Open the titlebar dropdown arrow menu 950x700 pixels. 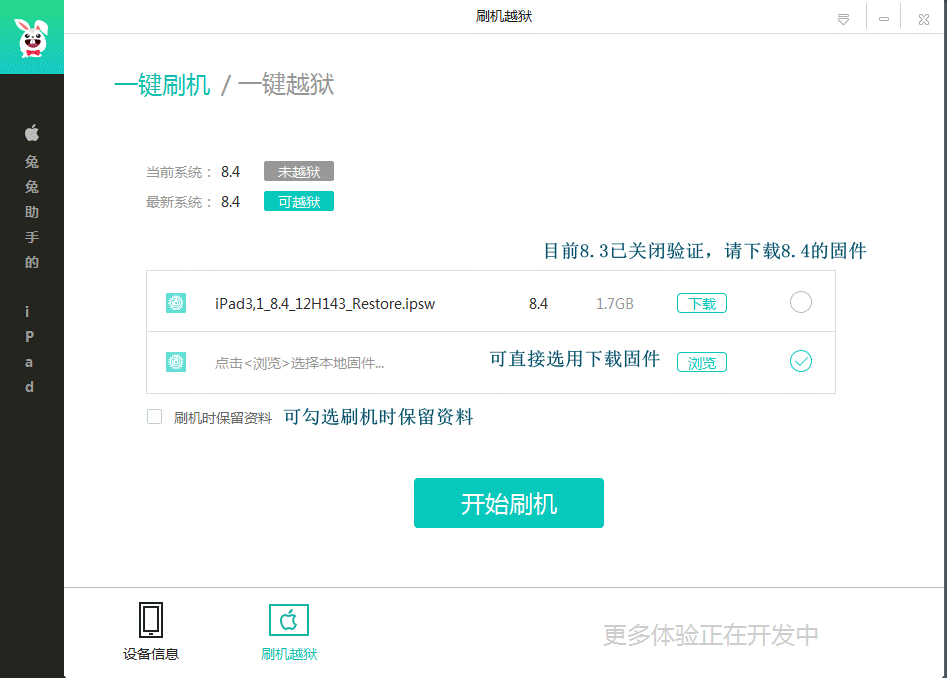tap(843, 16)
